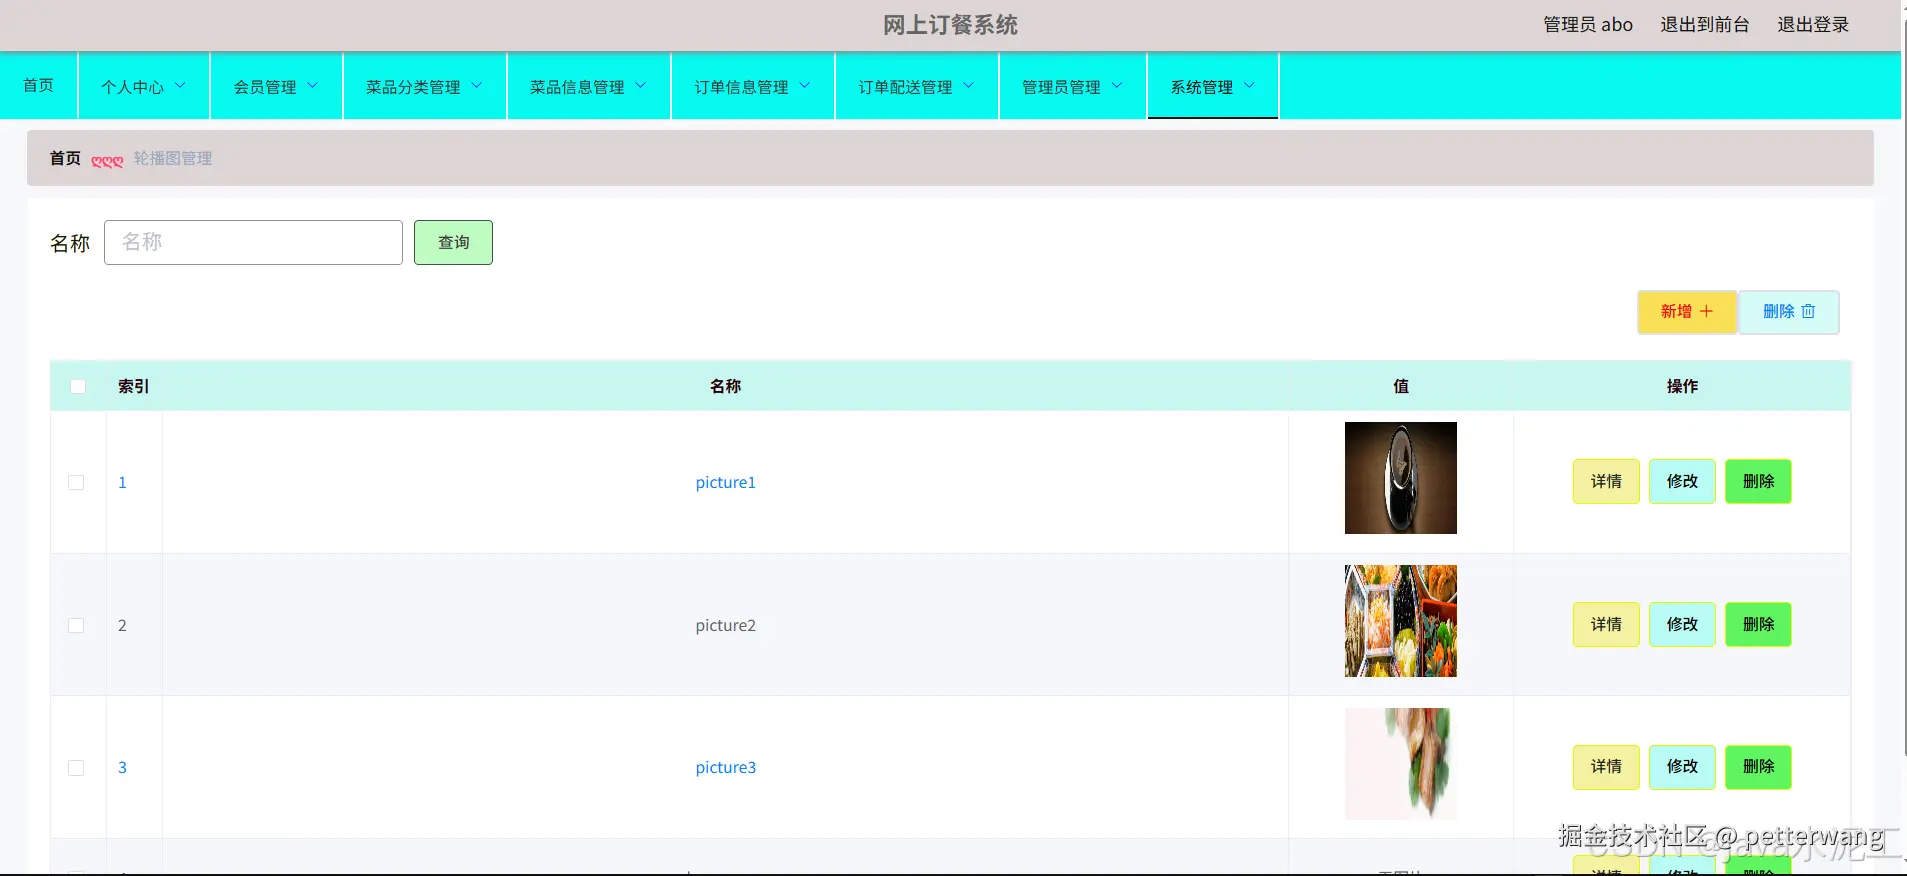Expand the chevron next to 订单信息管理
1907x876 pixels.
coord(805,86)
